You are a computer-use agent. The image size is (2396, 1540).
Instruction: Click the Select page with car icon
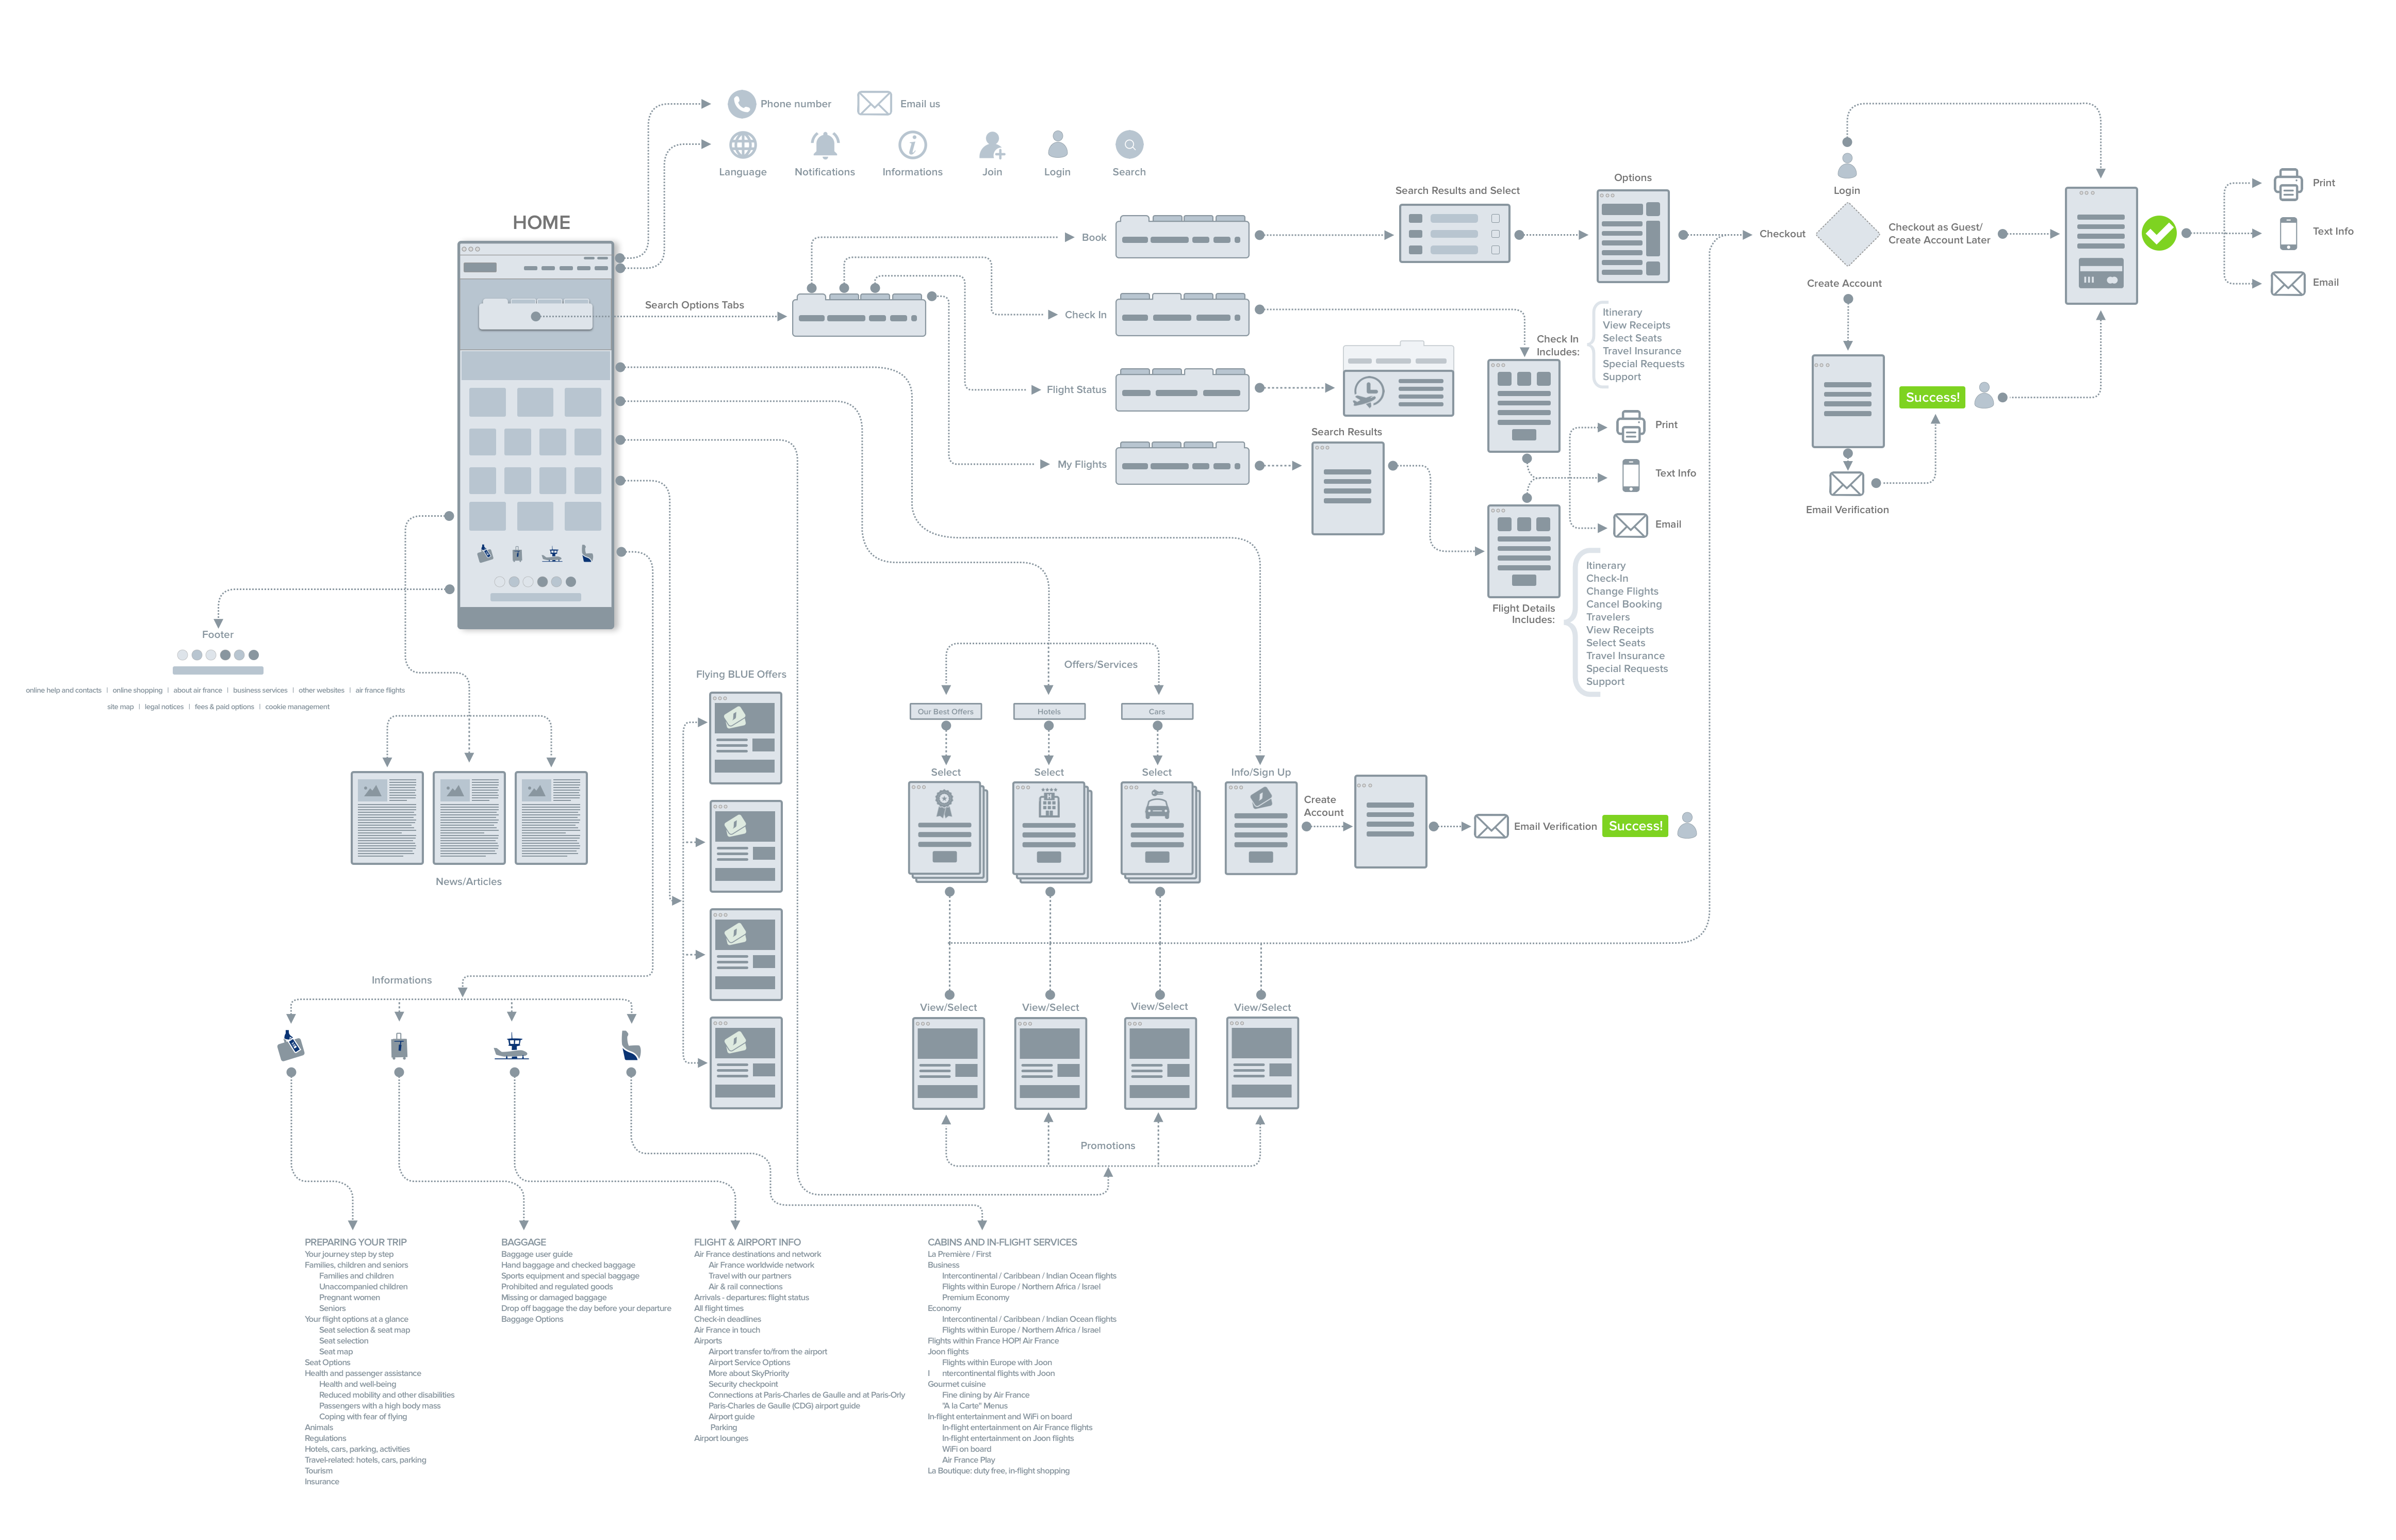1159,831
